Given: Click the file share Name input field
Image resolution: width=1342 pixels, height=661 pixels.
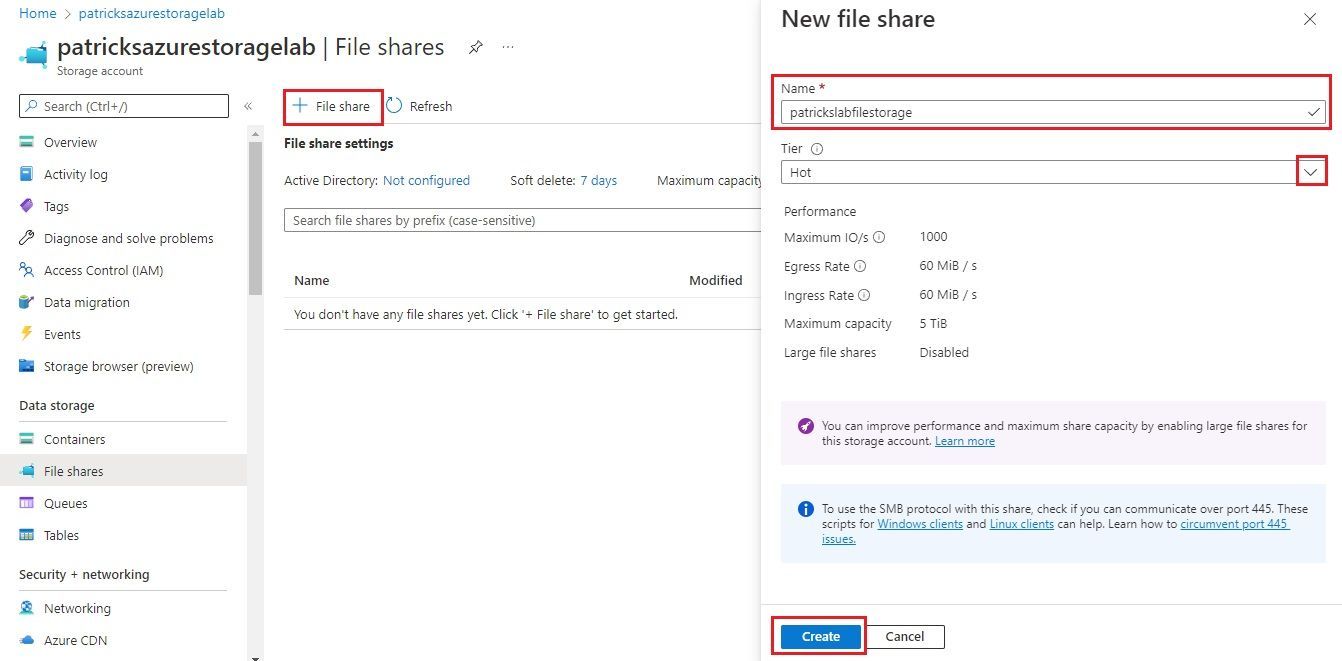Looking at the screenshot, I should [1053, 112].
